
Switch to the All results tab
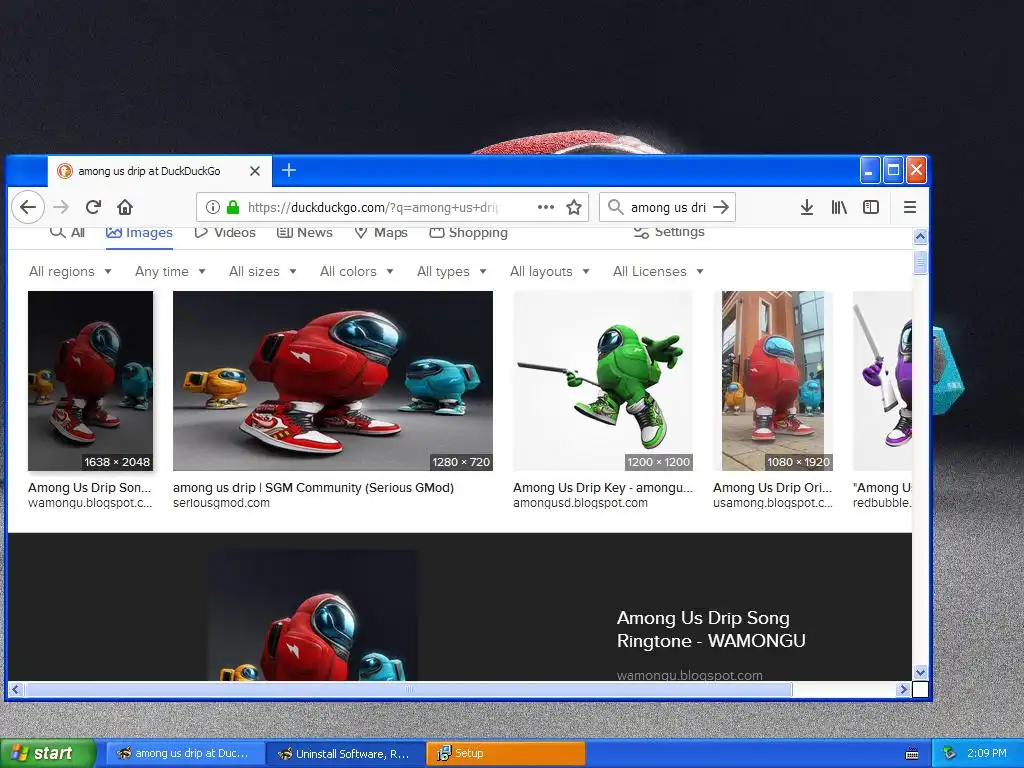click(x=68, y=232)
